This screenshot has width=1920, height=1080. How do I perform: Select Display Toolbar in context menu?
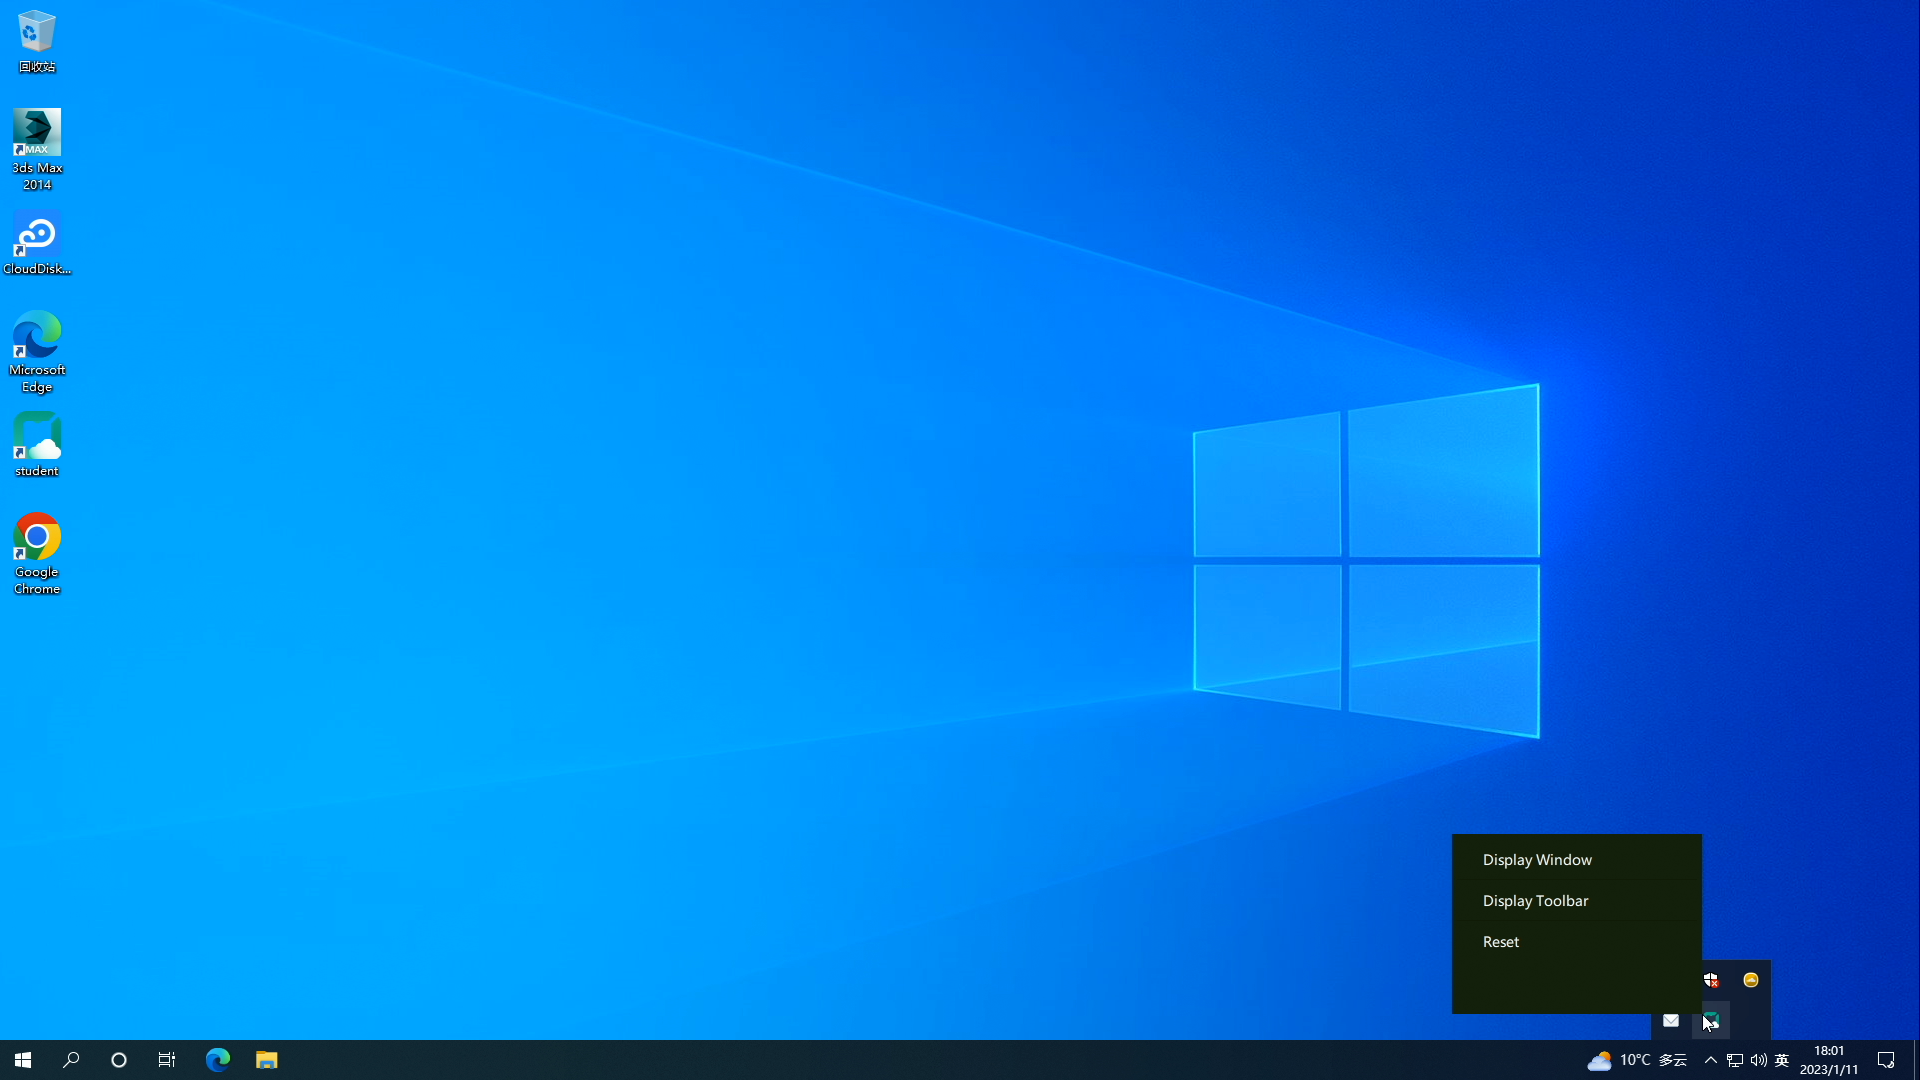point(1576,901)
